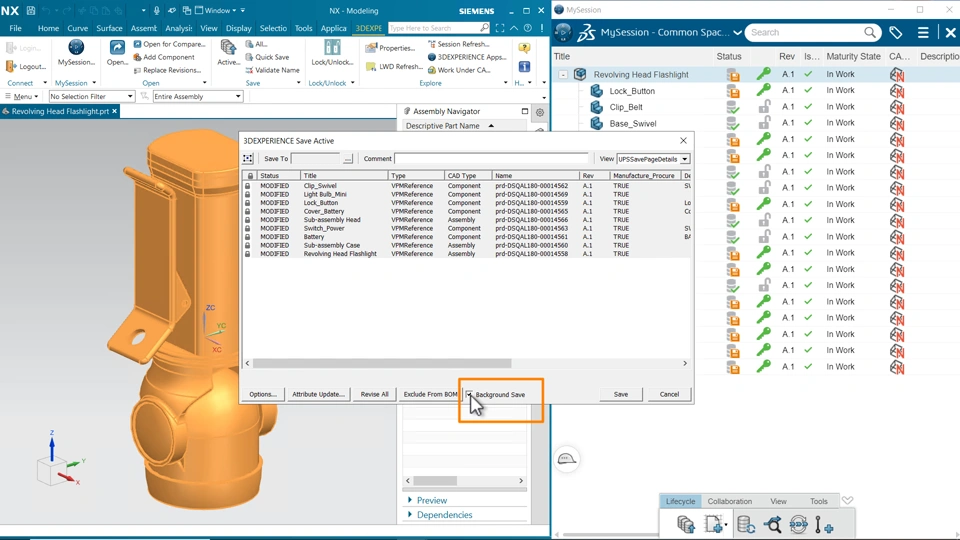Viewport: 960px width, 540px height.
Task: Open the File menu
Action: click(15, 28)
